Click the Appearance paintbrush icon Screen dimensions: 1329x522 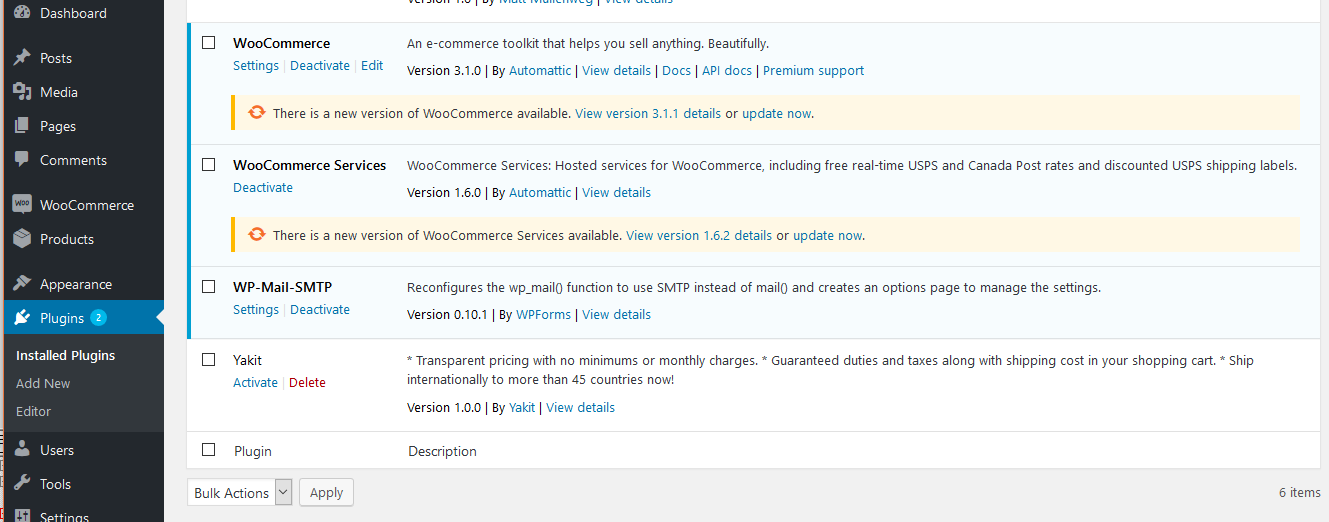[x=22, y=284]
